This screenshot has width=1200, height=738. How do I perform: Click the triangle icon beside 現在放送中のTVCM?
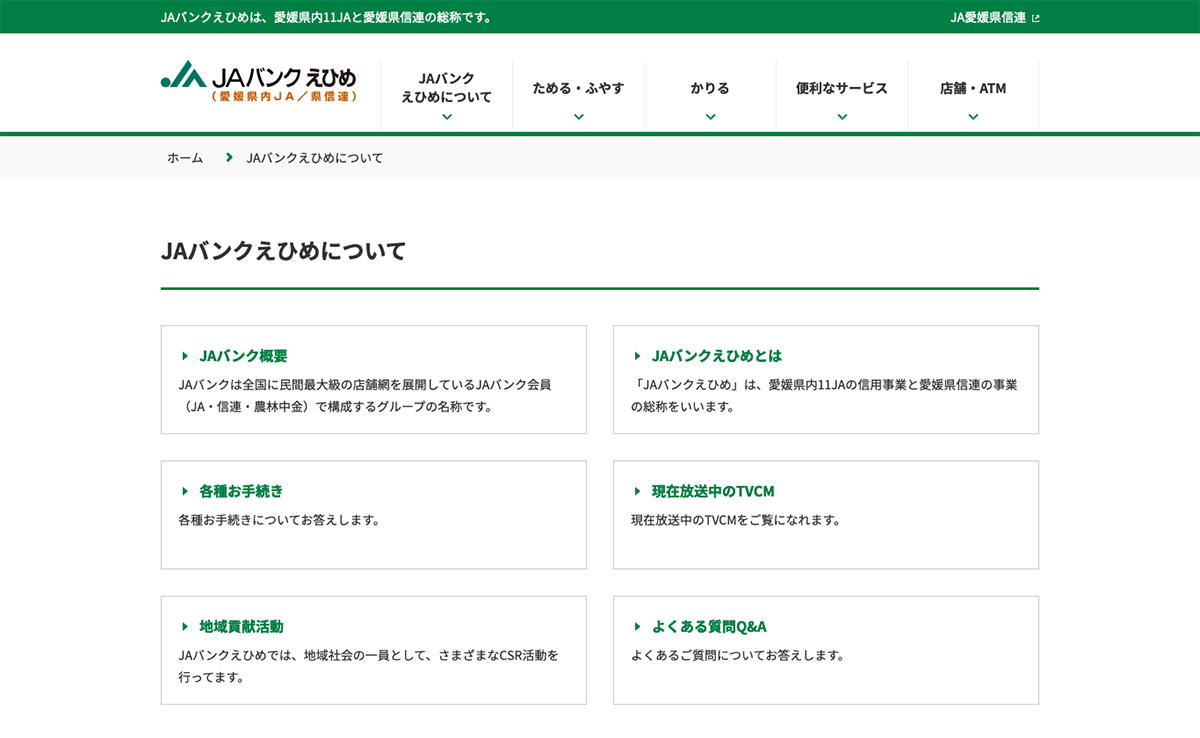click(637, 491)
